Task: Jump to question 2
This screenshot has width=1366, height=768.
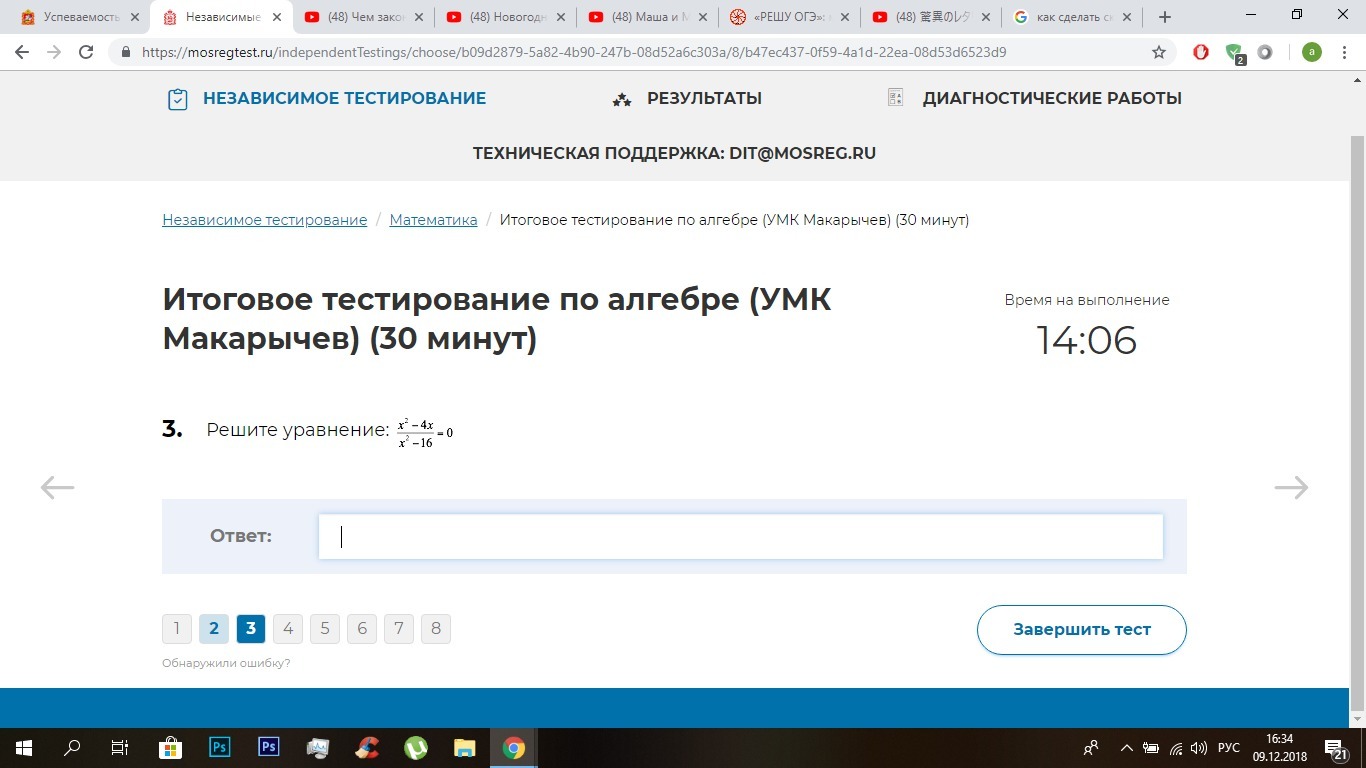Action: (214, 629)
